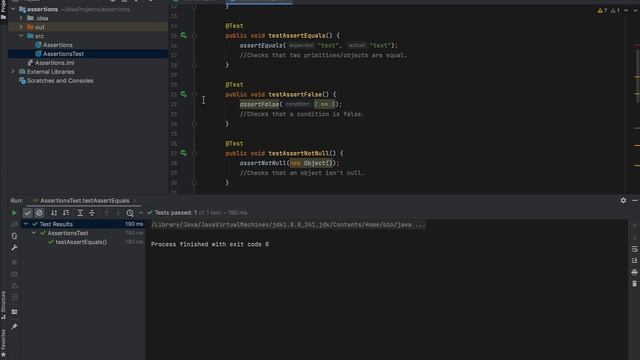This screenshot has width=640, height=360.
Task: Switch to AssertionsTest.testAssertEquals run tab
Action: (x=84, y=200)
